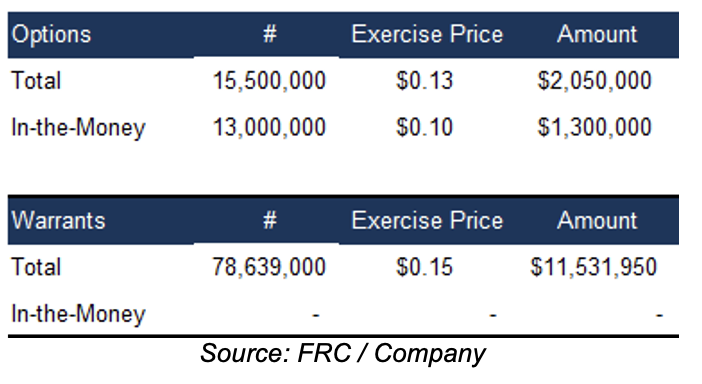Viewport: 702px width, 384px height.
Task: Select the Options total count 15,500,000
Action: click(x=269, y=81)
